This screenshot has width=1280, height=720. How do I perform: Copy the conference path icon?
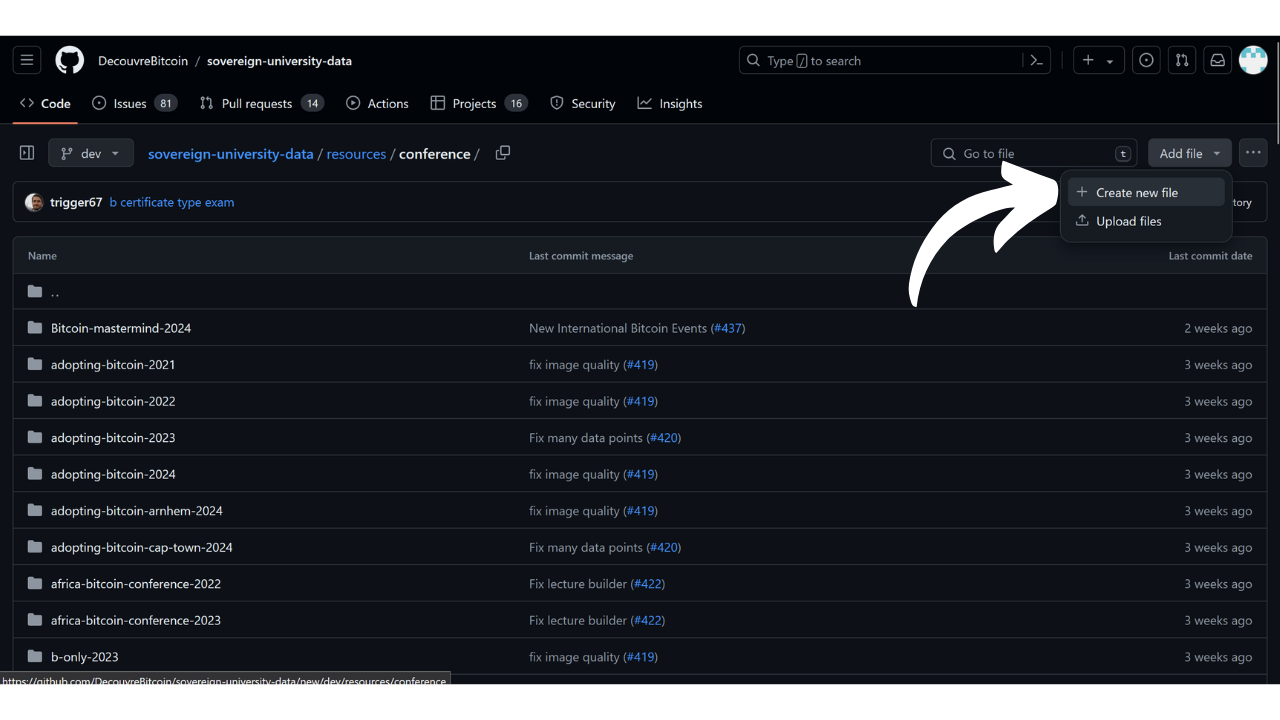pyautogui.click(x=503, y=153)
